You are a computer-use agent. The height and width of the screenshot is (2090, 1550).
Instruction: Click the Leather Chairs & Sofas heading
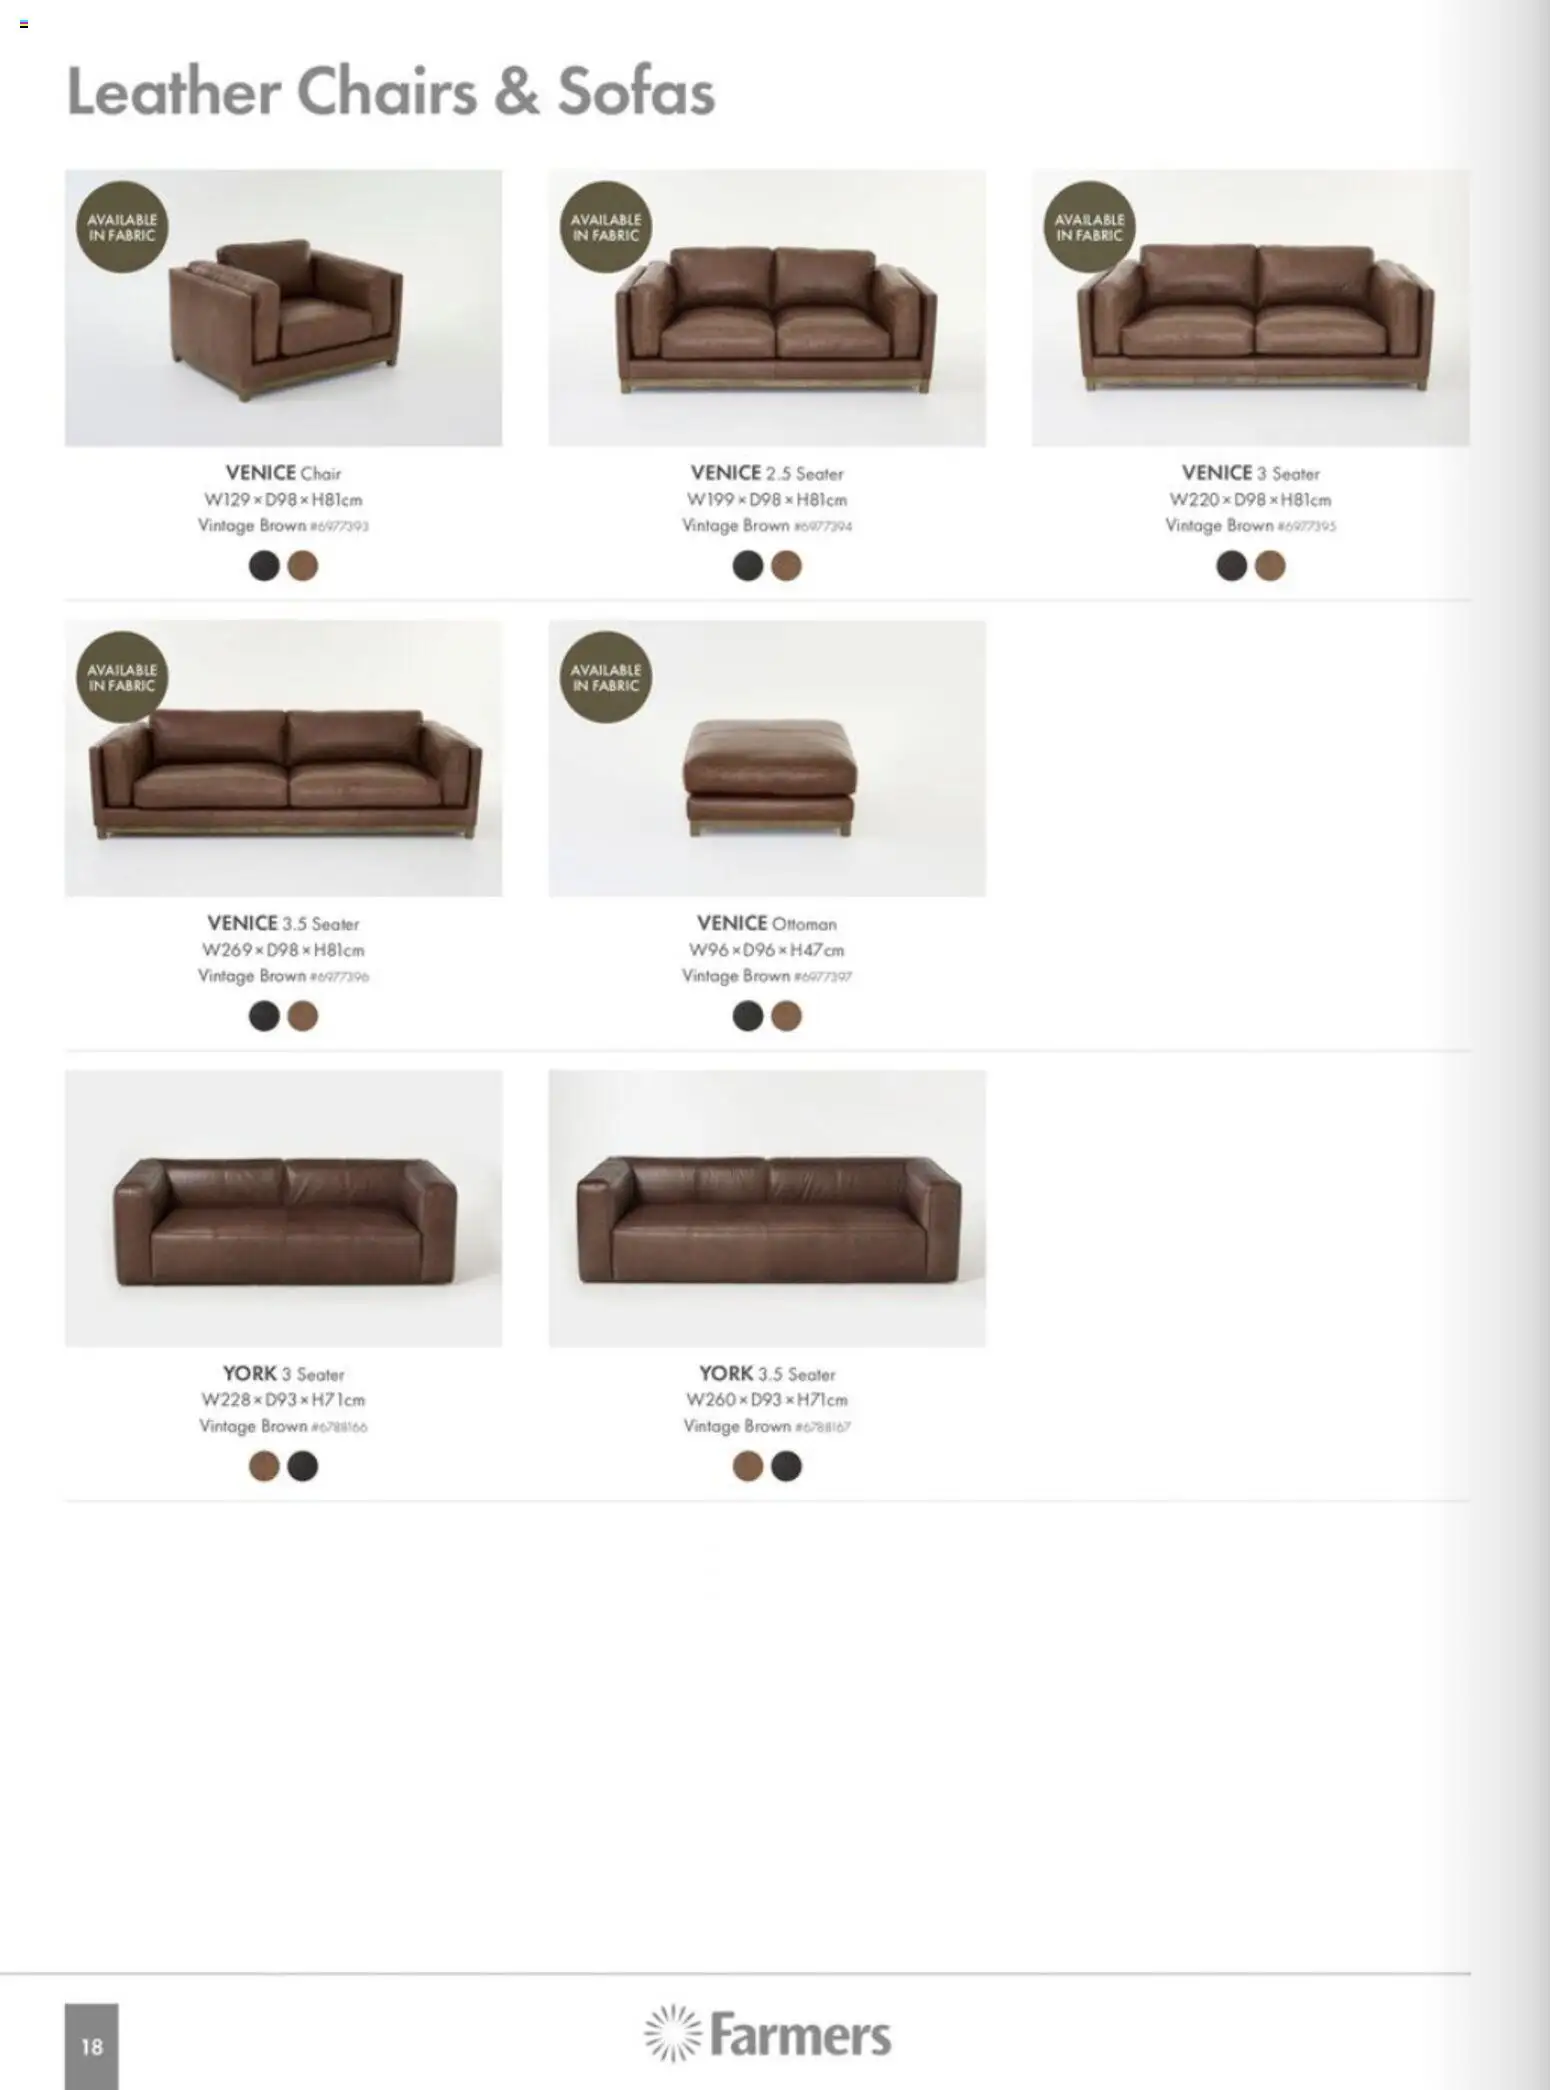point(390,92)
